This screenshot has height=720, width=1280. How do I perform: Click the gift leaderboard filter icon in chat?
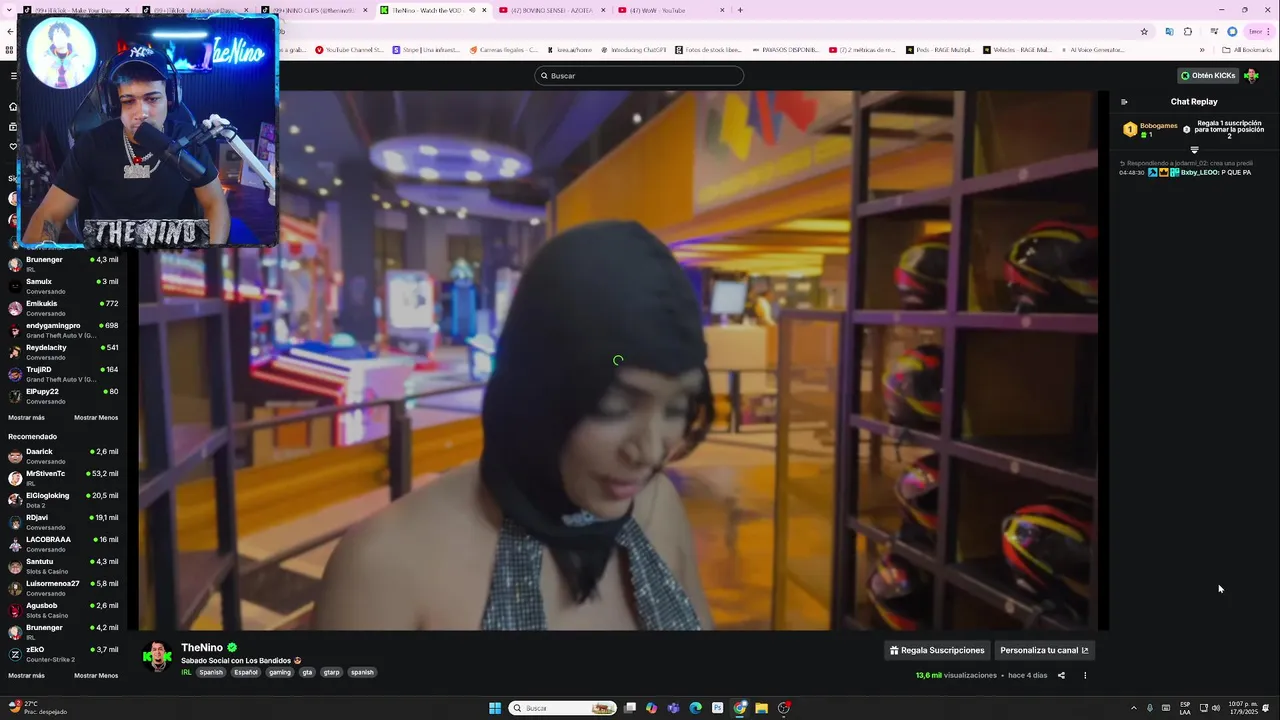(x=1194, y=150)
